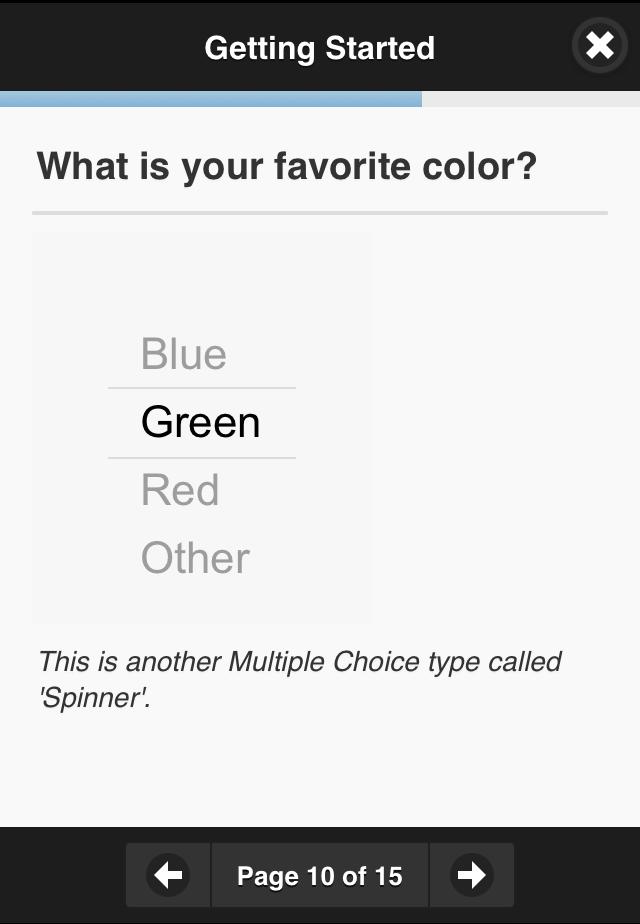Click the blank area below the description
The width and height of the screenshot is (640, 924).
(x=320, y=770)
